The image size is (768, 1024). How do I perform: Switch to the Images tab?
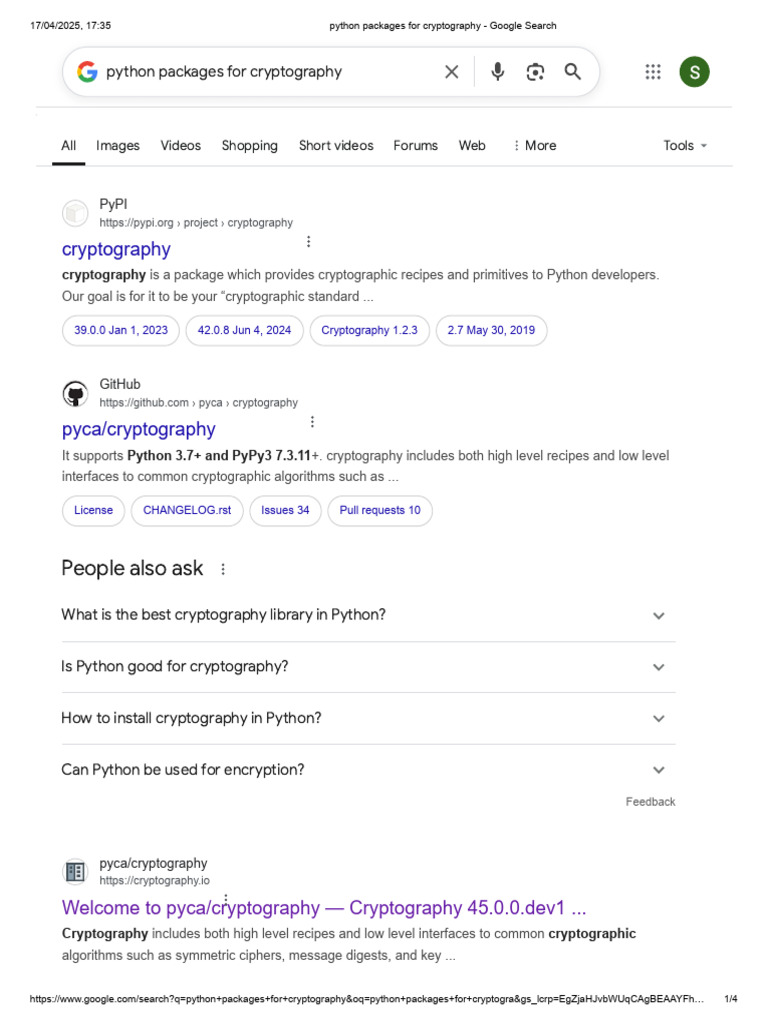tap(118, 146)
